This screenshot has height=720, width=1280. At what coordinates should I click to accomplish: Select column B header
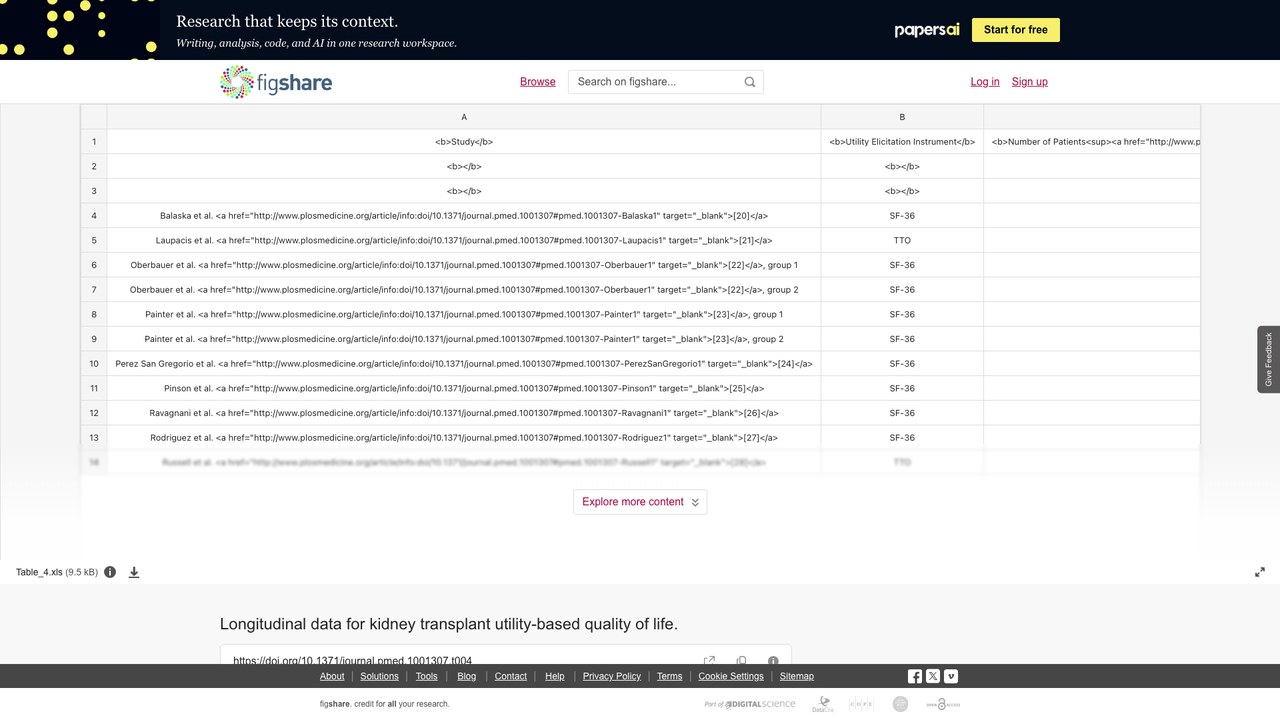[902, 117]
